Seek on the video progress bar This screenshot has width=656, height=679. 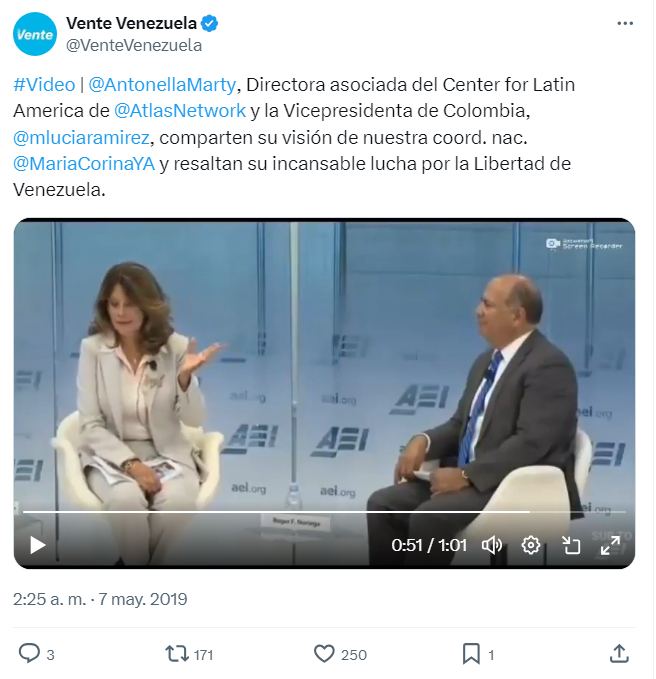click(x=324, y=512)
